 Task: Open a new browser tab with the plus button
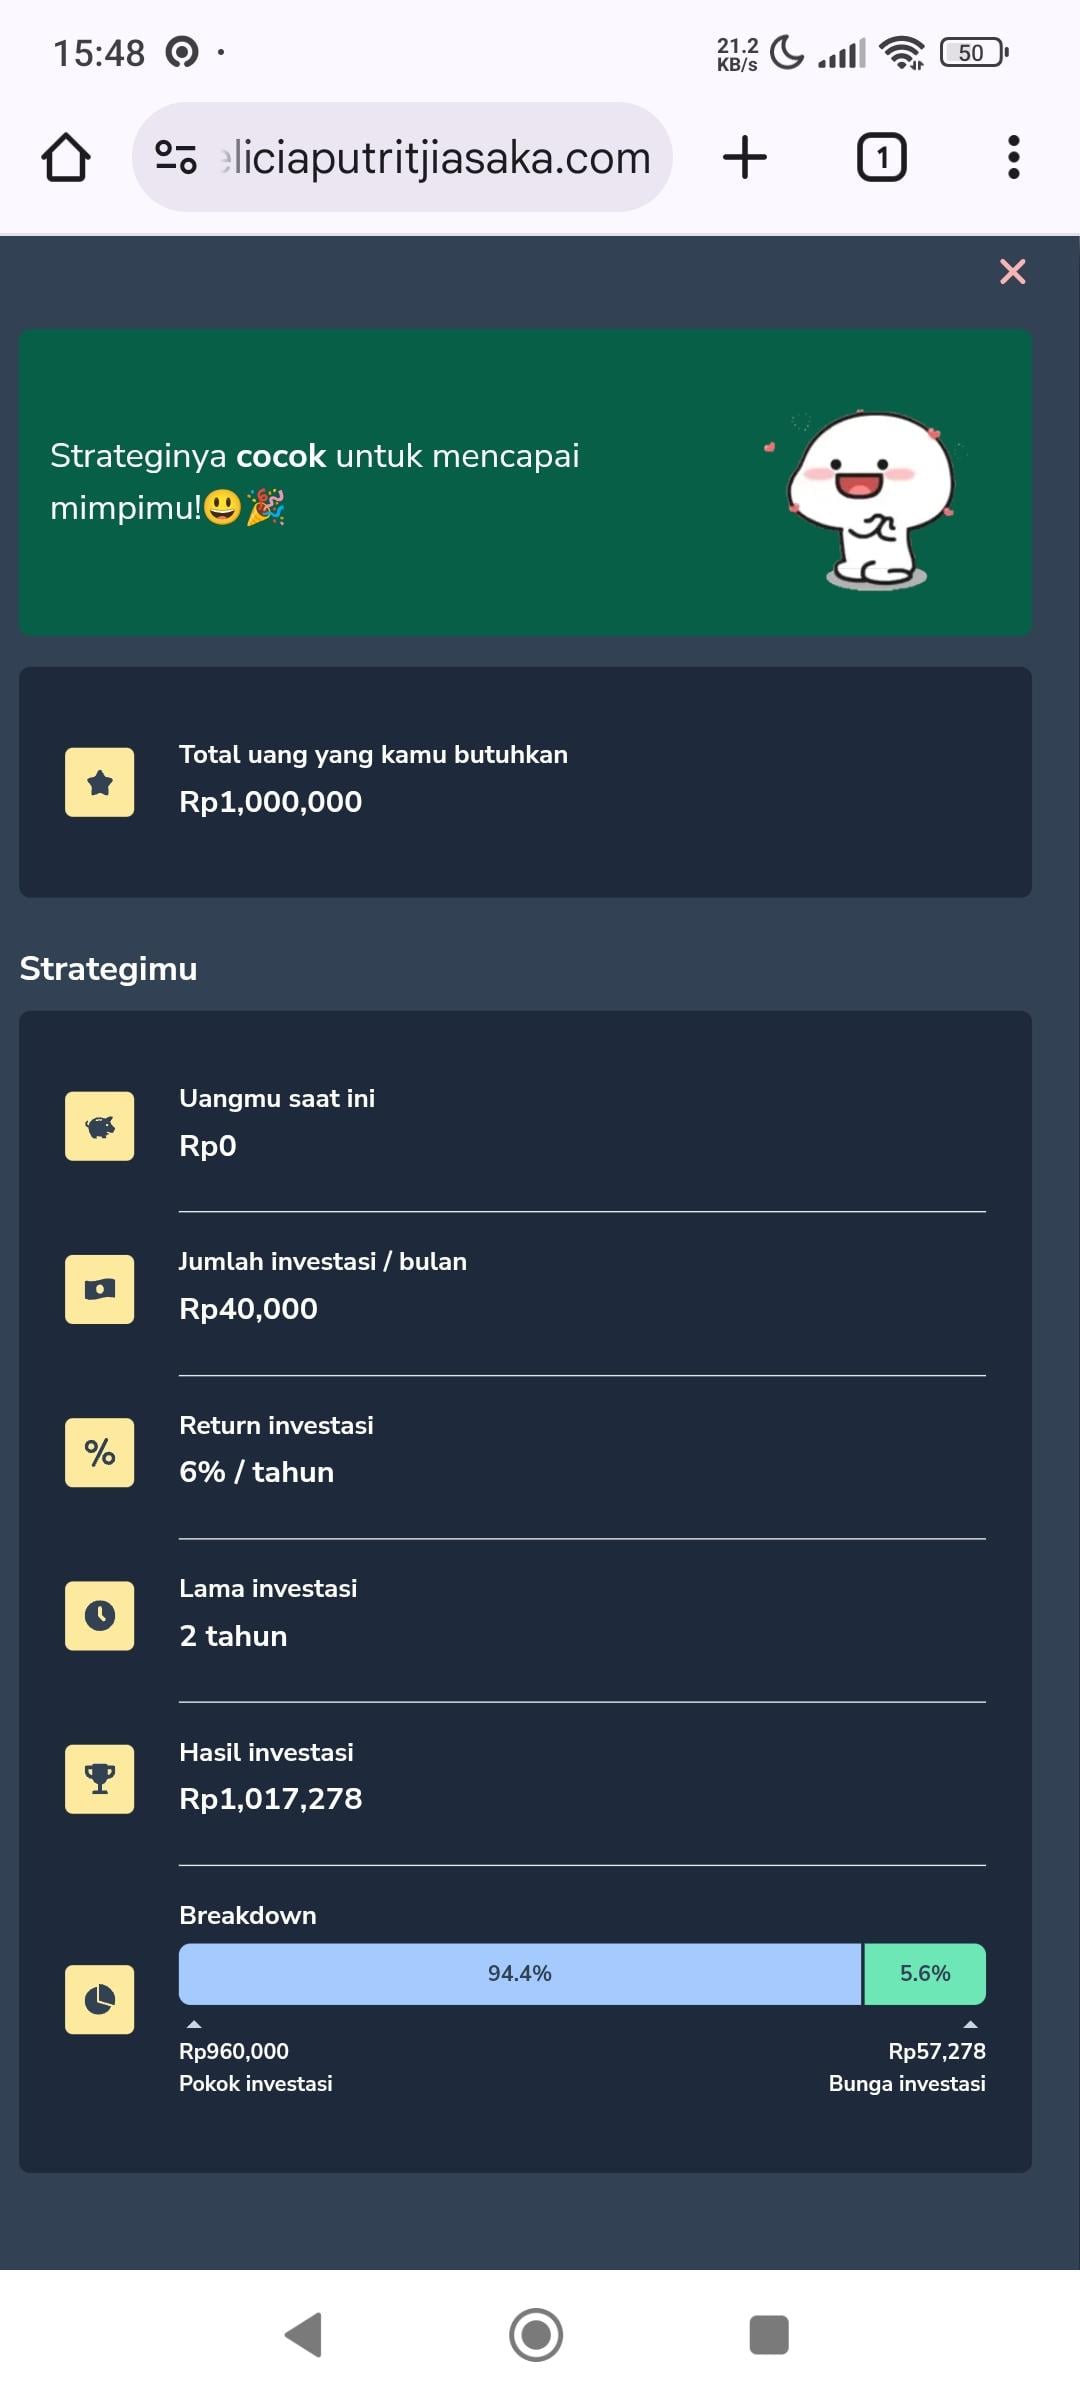tap(744, 155)
